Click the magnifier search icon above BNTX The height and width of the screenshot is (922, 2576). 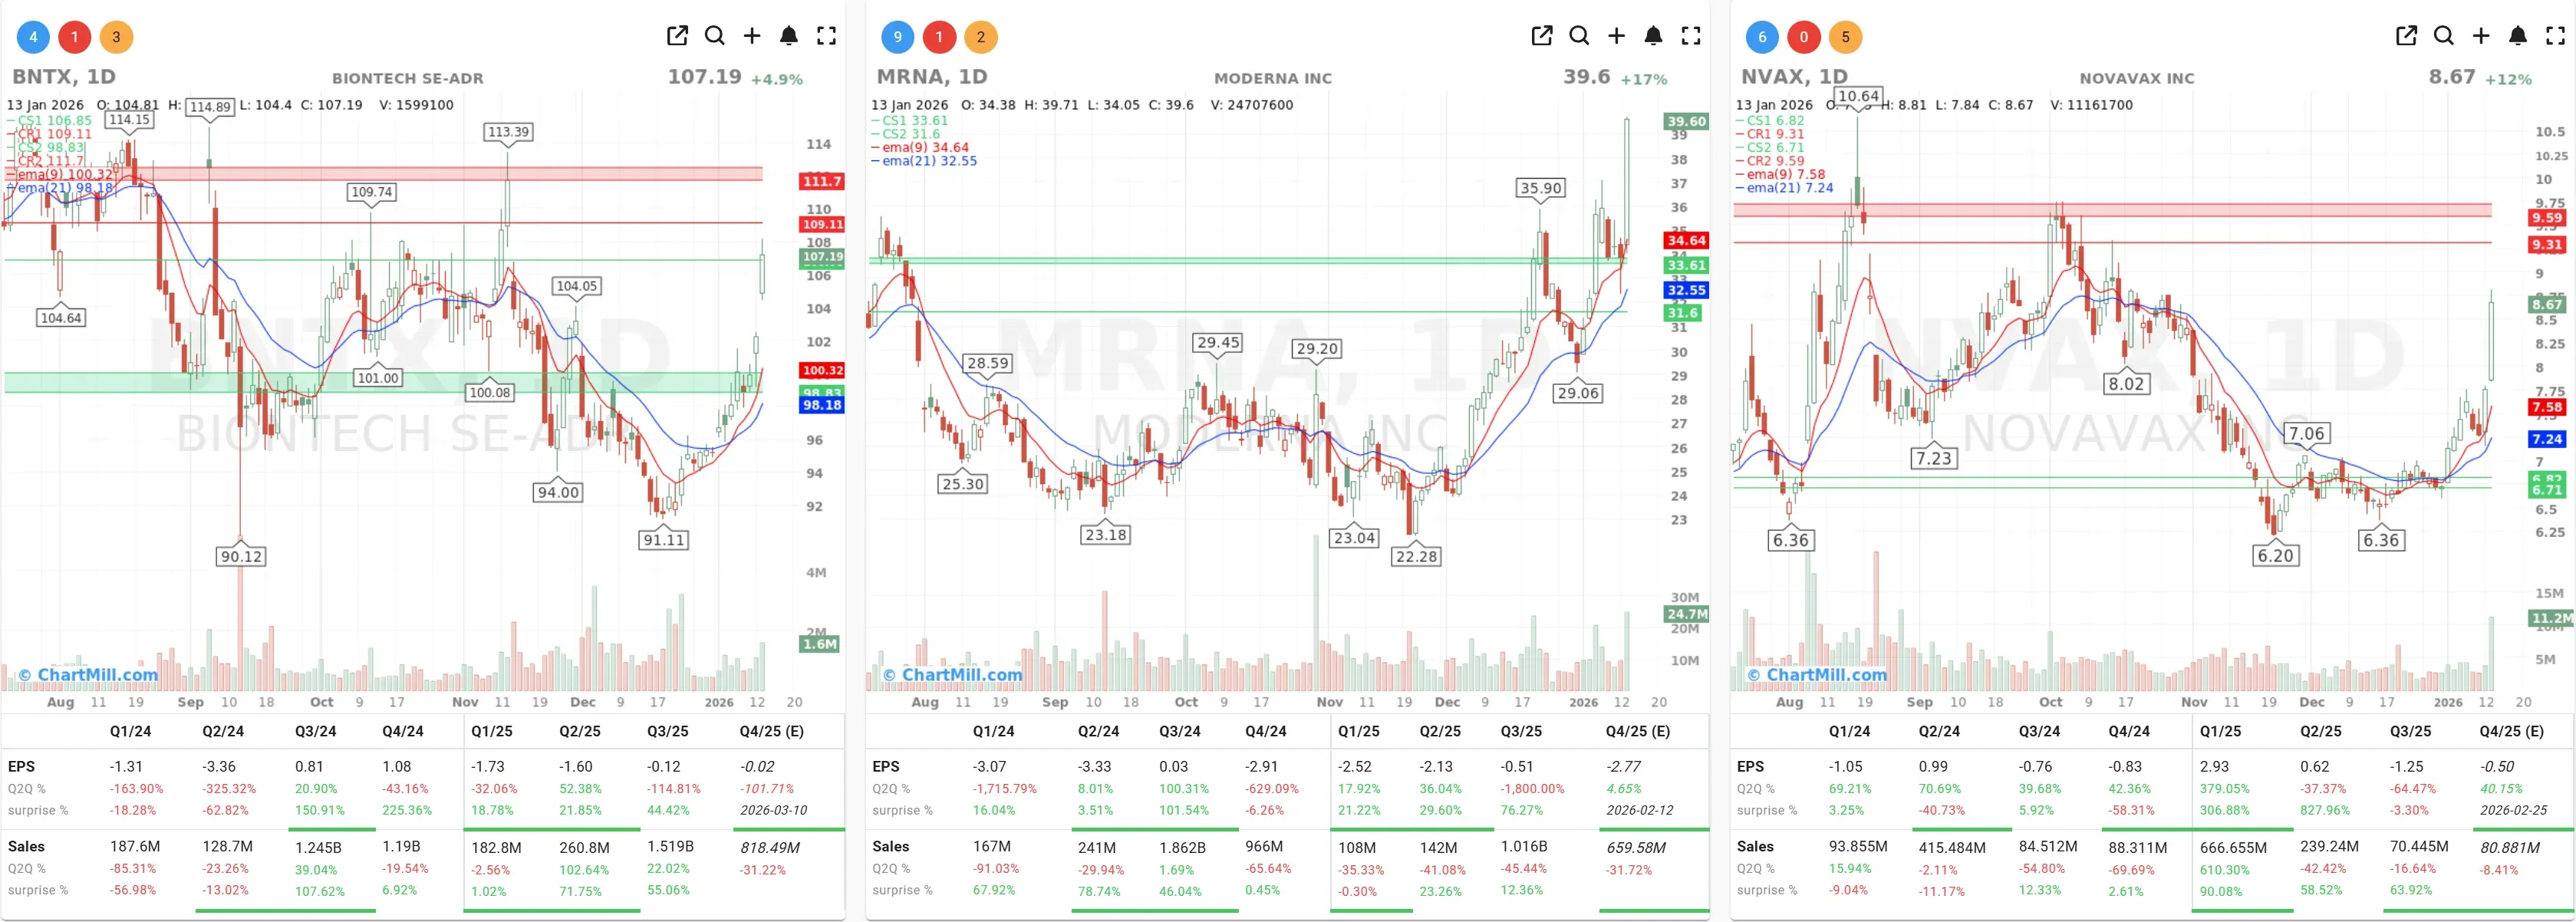coord(715,35)
